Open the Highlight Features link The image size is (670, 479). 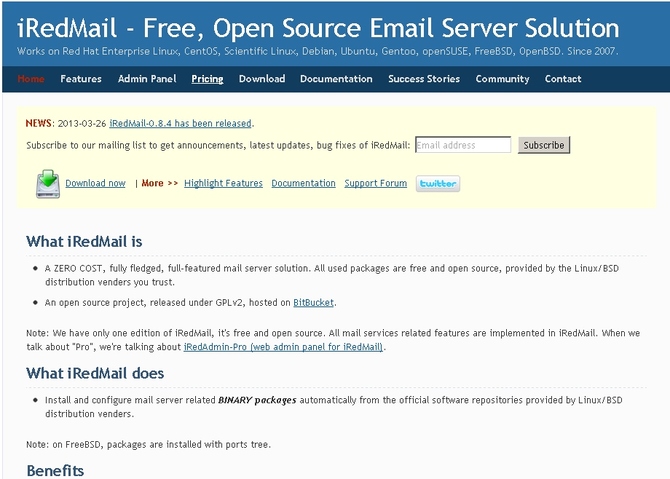point(223,183)
